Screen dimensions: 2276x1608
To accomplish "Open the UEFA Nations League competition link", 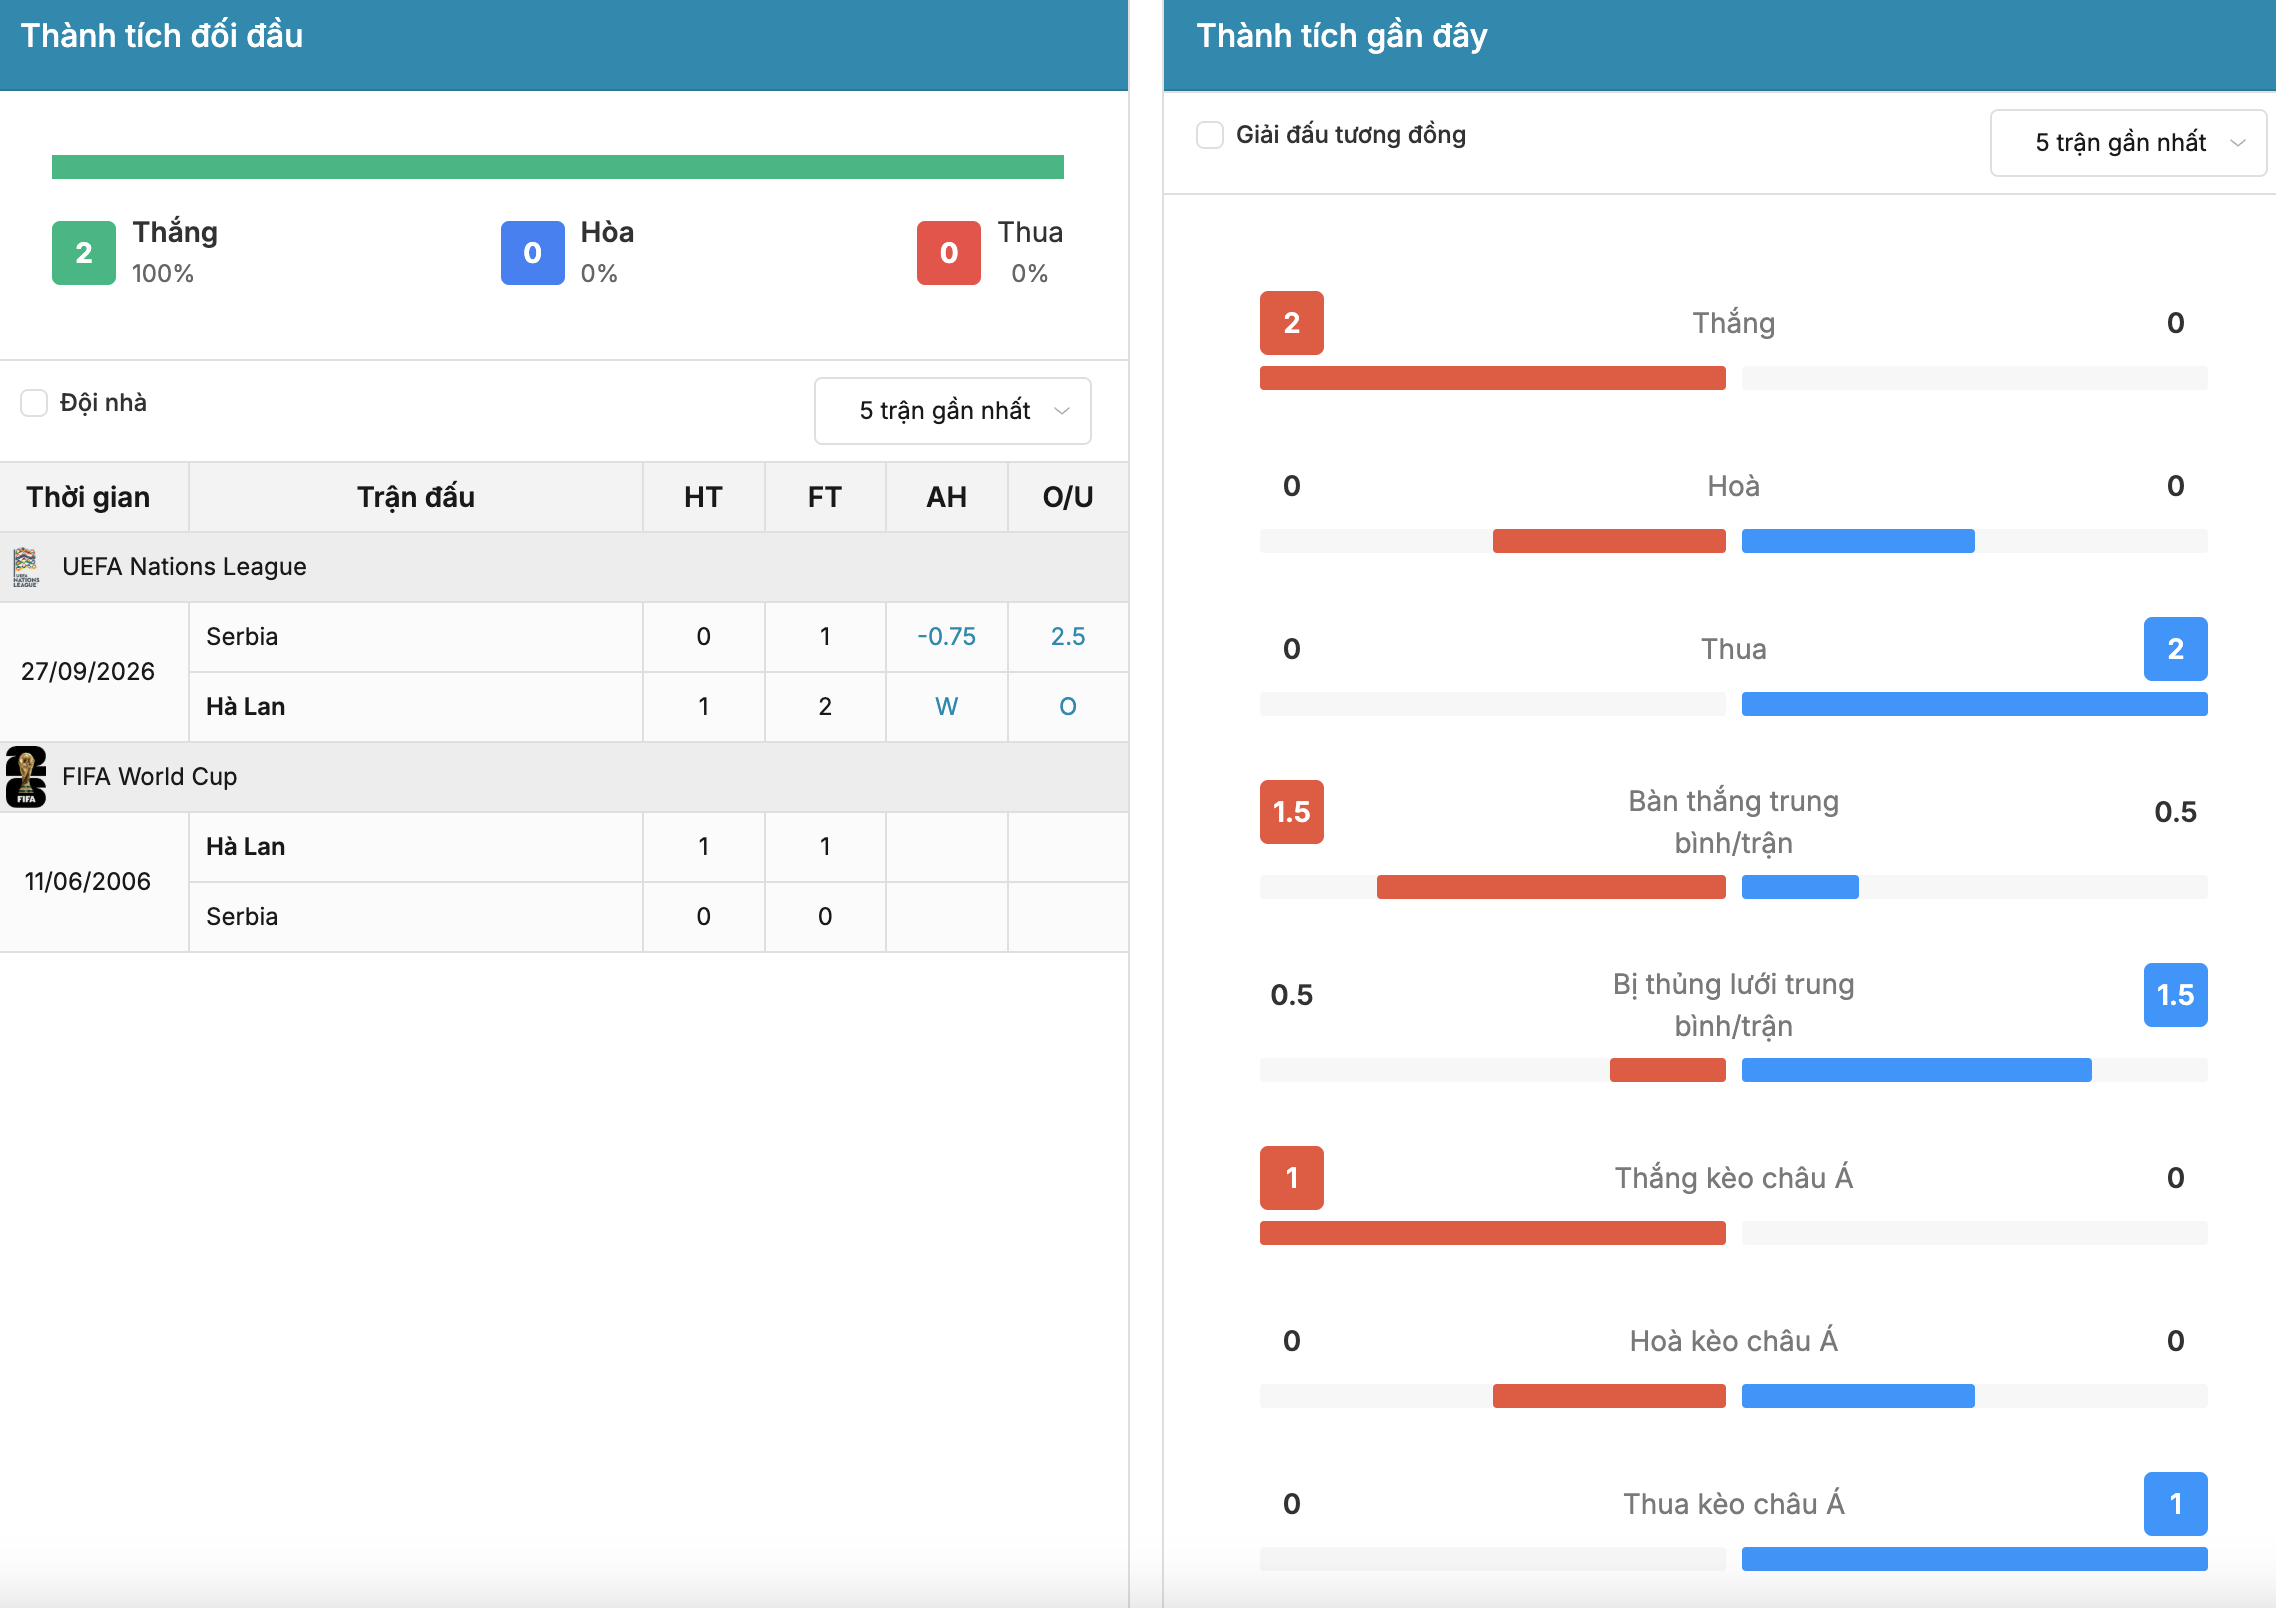I will tap(184, 567).
